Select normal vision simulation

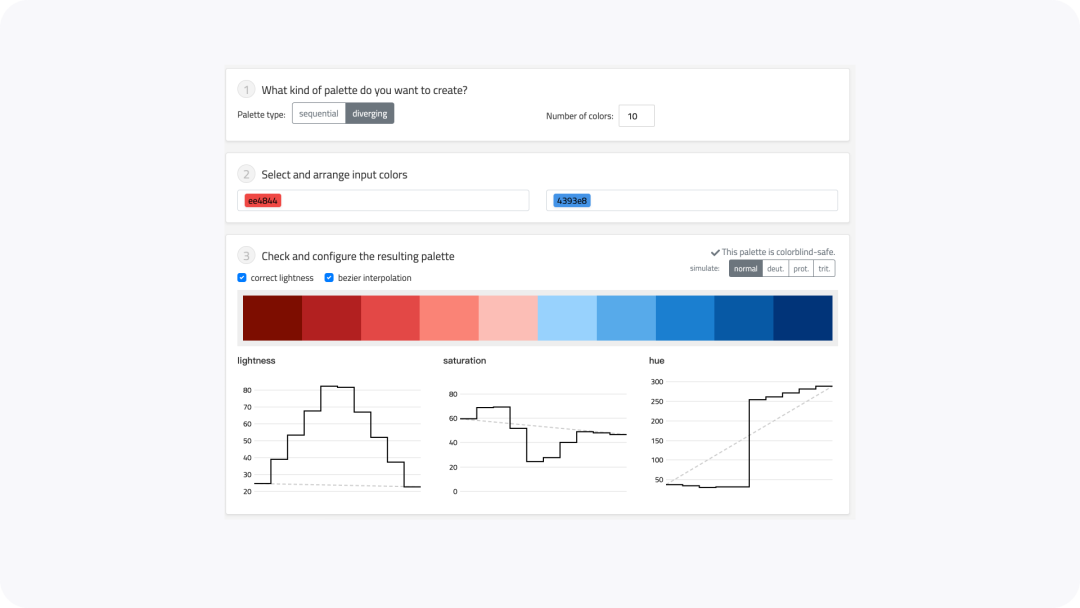(x=745, y=269)
